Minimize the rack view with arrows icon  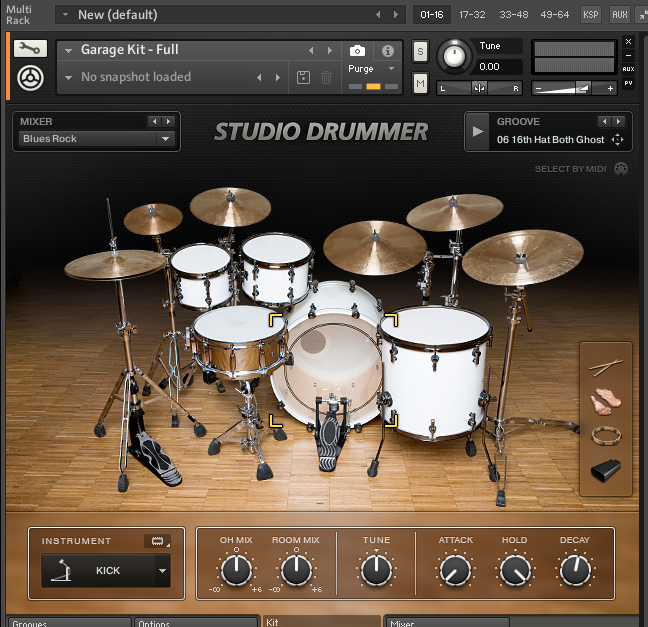tap(643, 15)
